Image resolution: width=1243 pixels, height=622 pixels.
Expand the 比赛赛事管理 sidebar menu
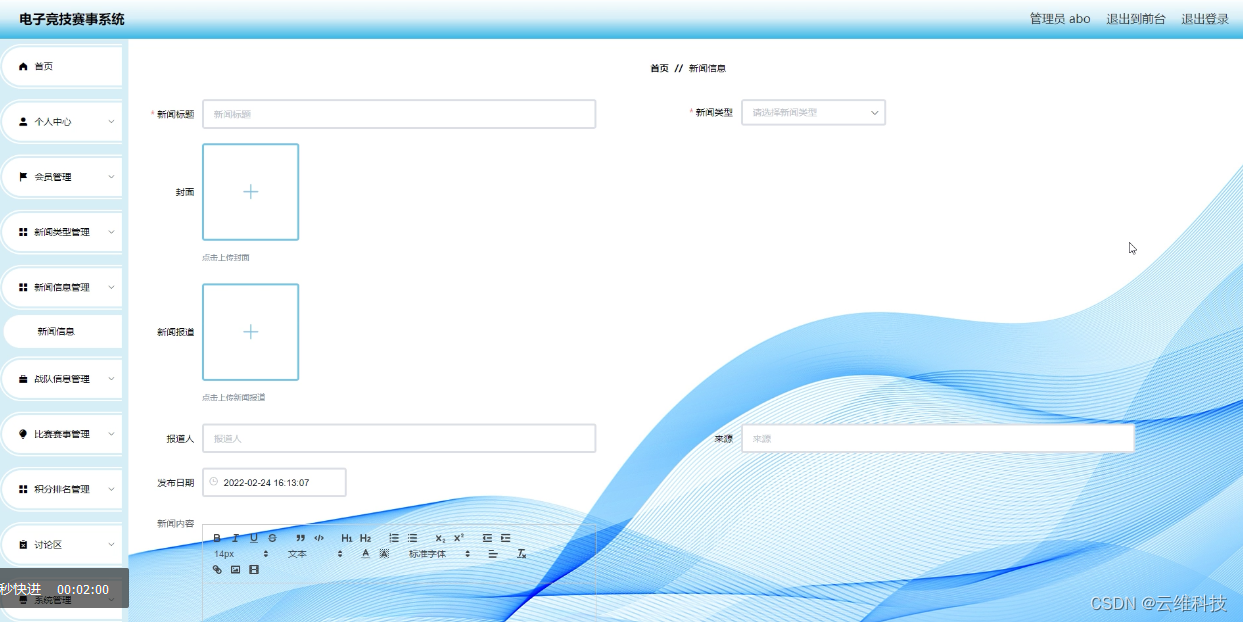point(62,434)
